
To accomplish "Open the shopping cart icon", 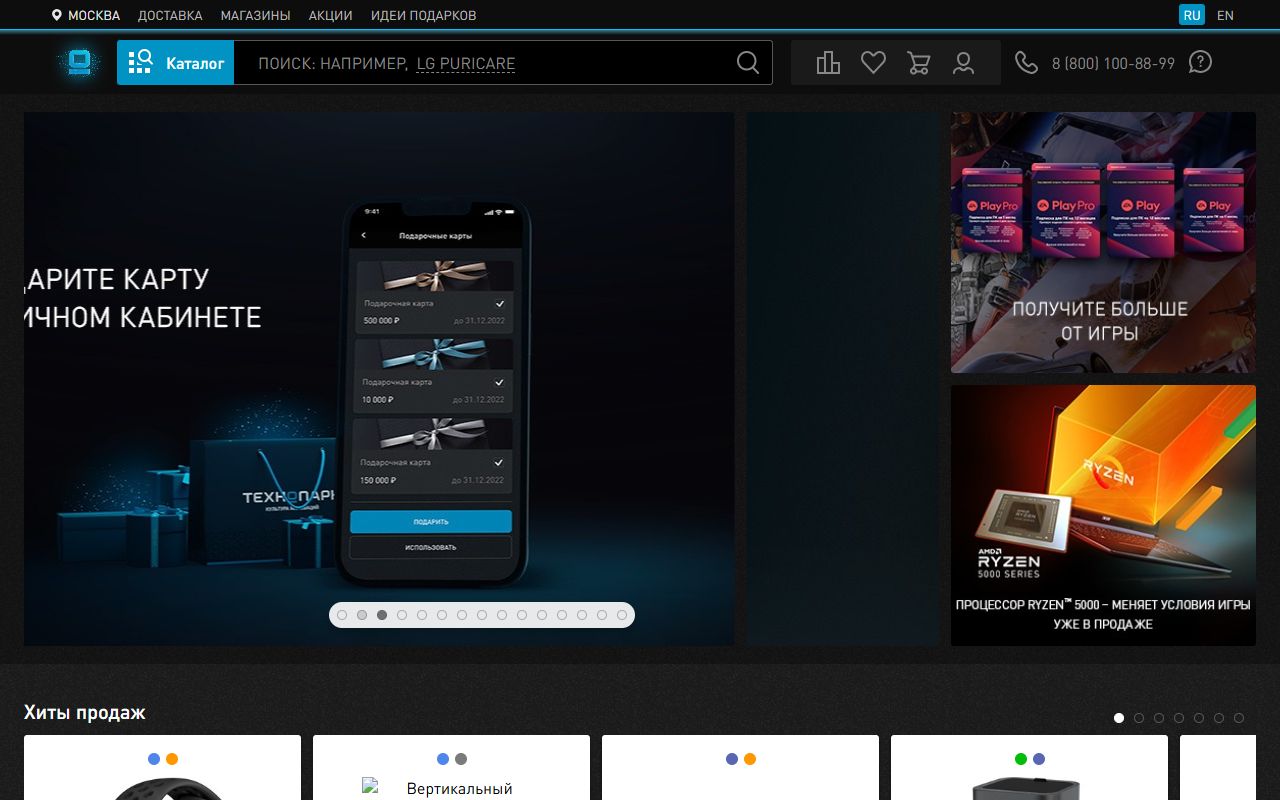I will (x=918, y=63).
